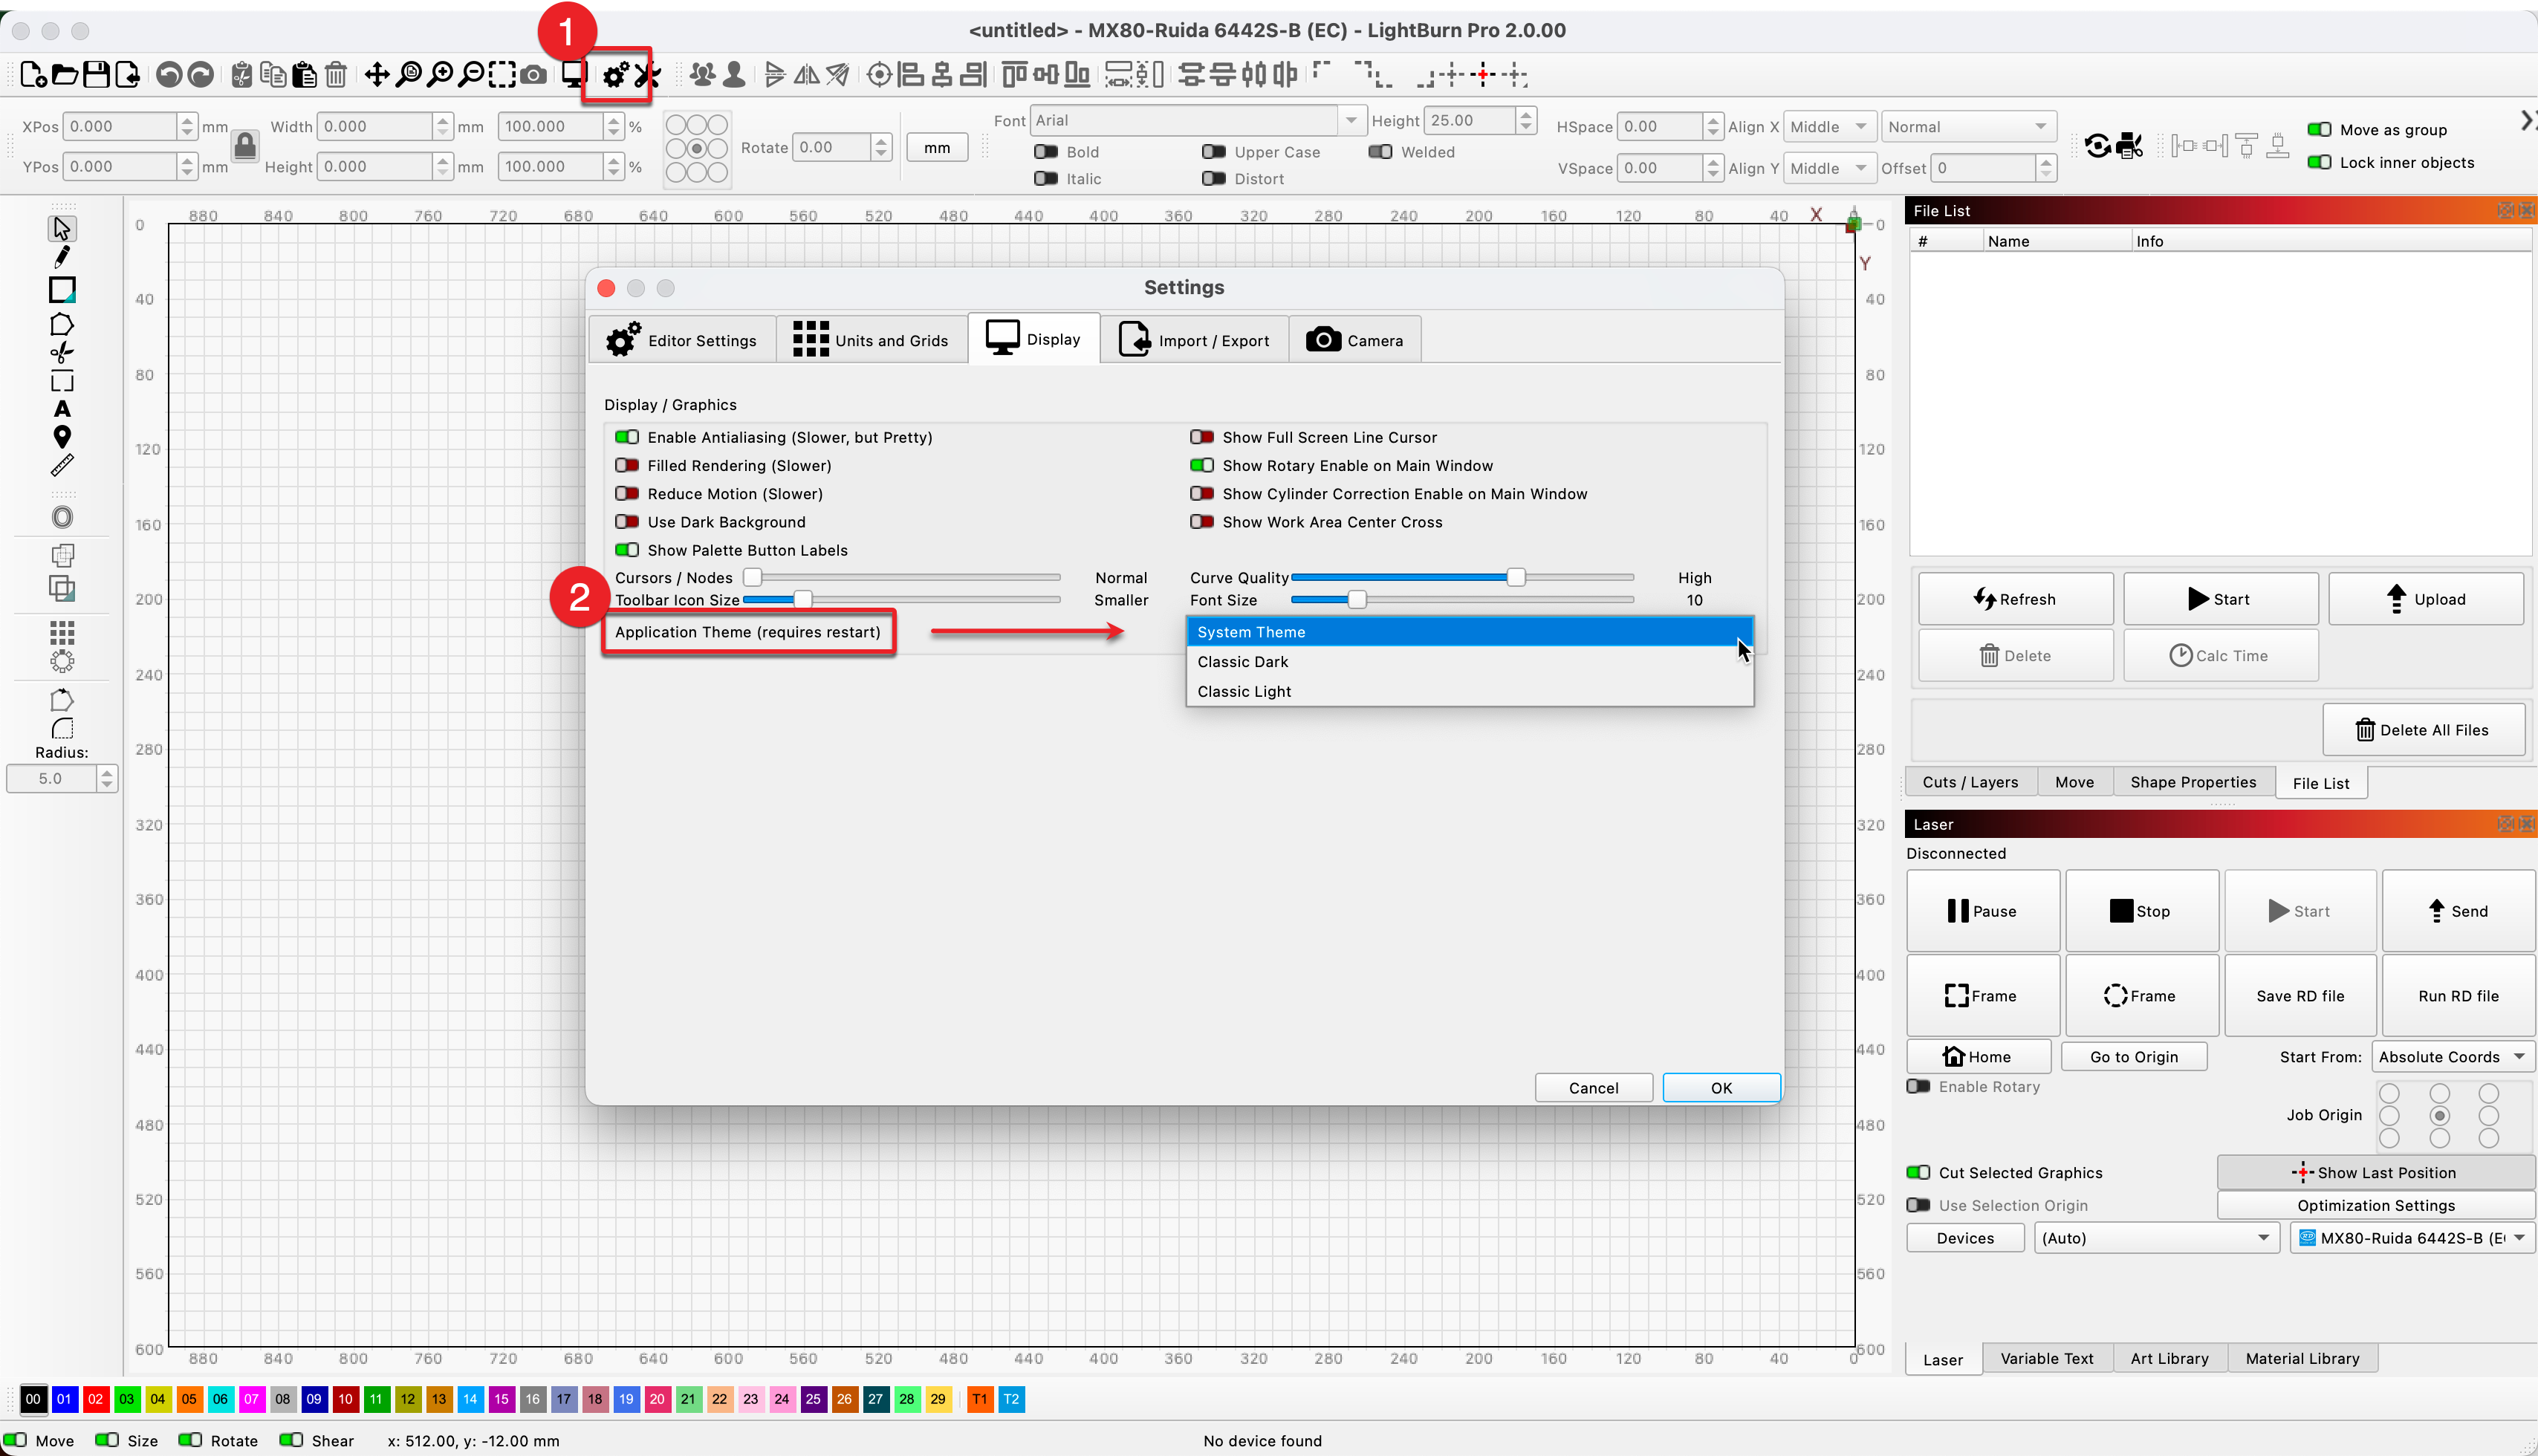The width and height of the screenshot is (2538, 1456).
Task: Select the Polygon tool in left toolbar
Action: click(62, 324)
